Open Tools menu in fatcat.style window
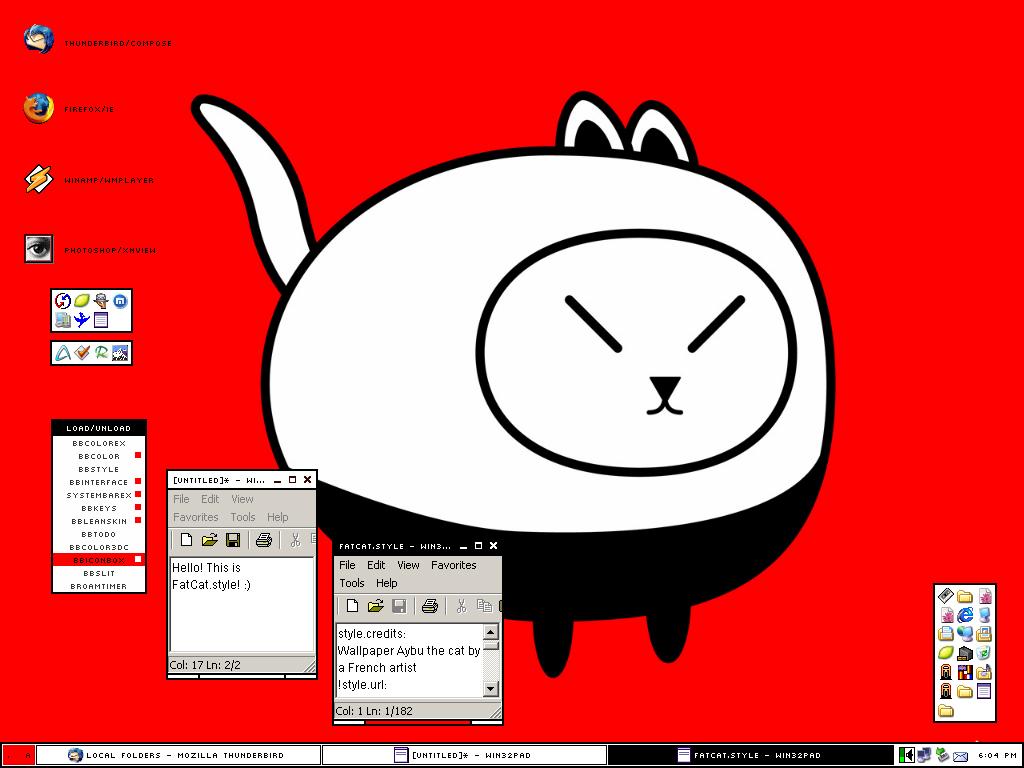Image resolution: width=1024 pixels, height=768 pixels. pos(351,583)
